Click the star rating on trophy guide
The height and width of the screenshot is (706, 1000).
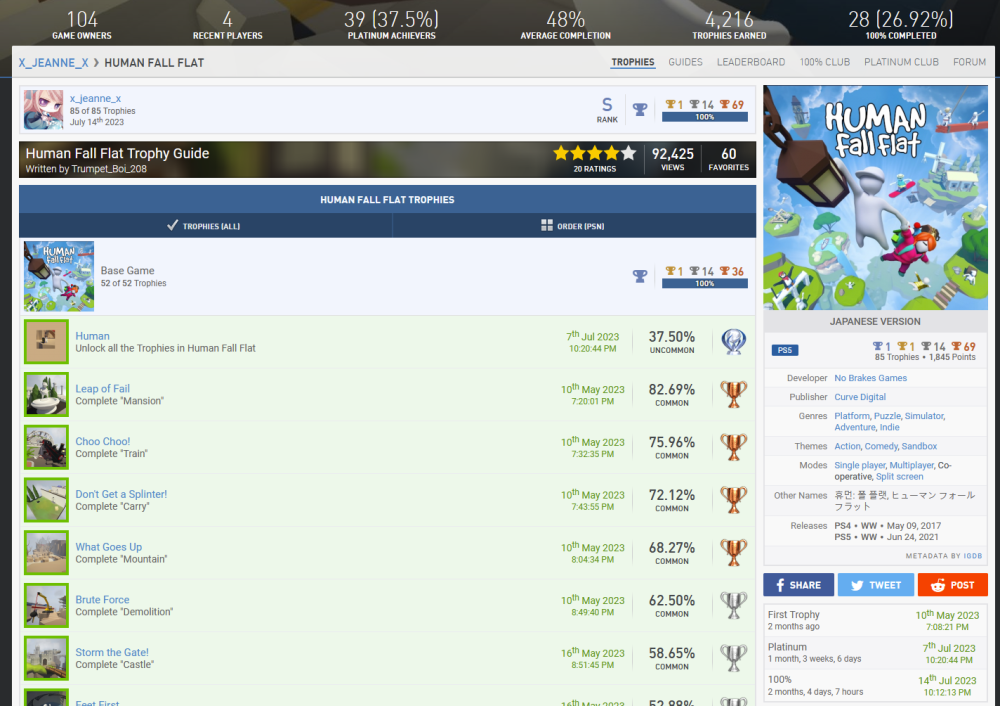[594, 154]
